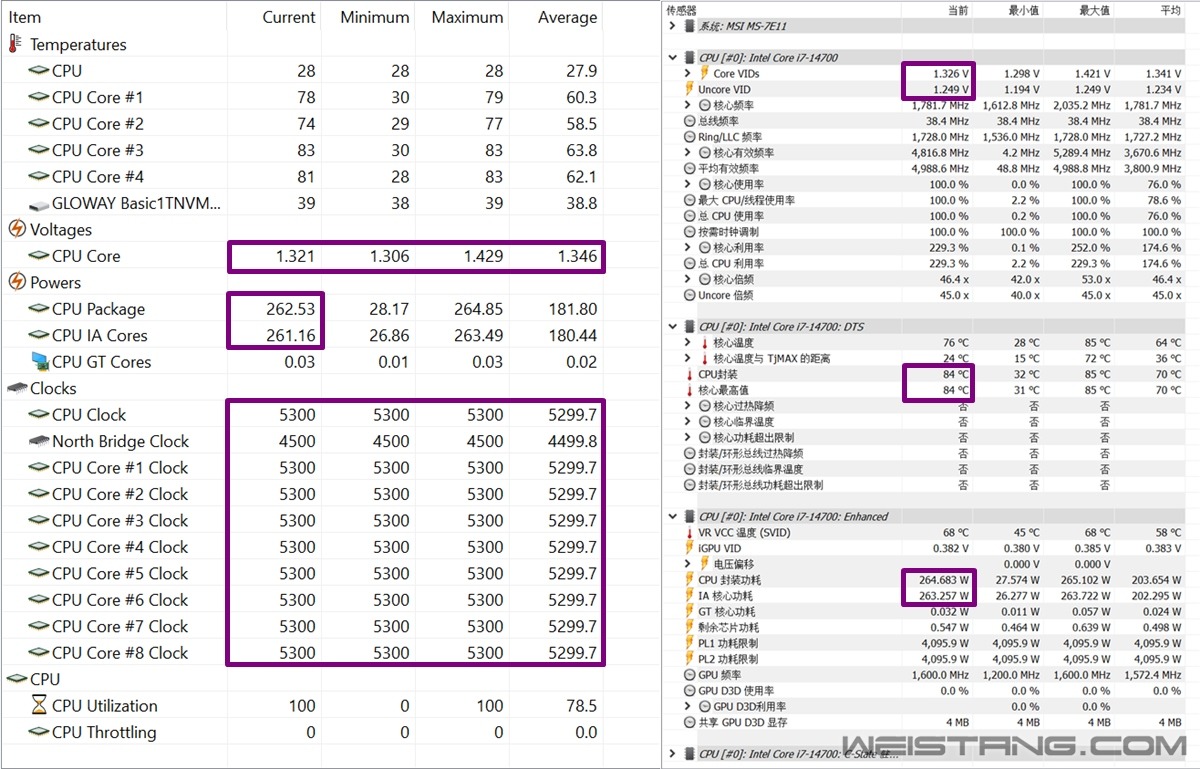Click the Average column header

567,17
